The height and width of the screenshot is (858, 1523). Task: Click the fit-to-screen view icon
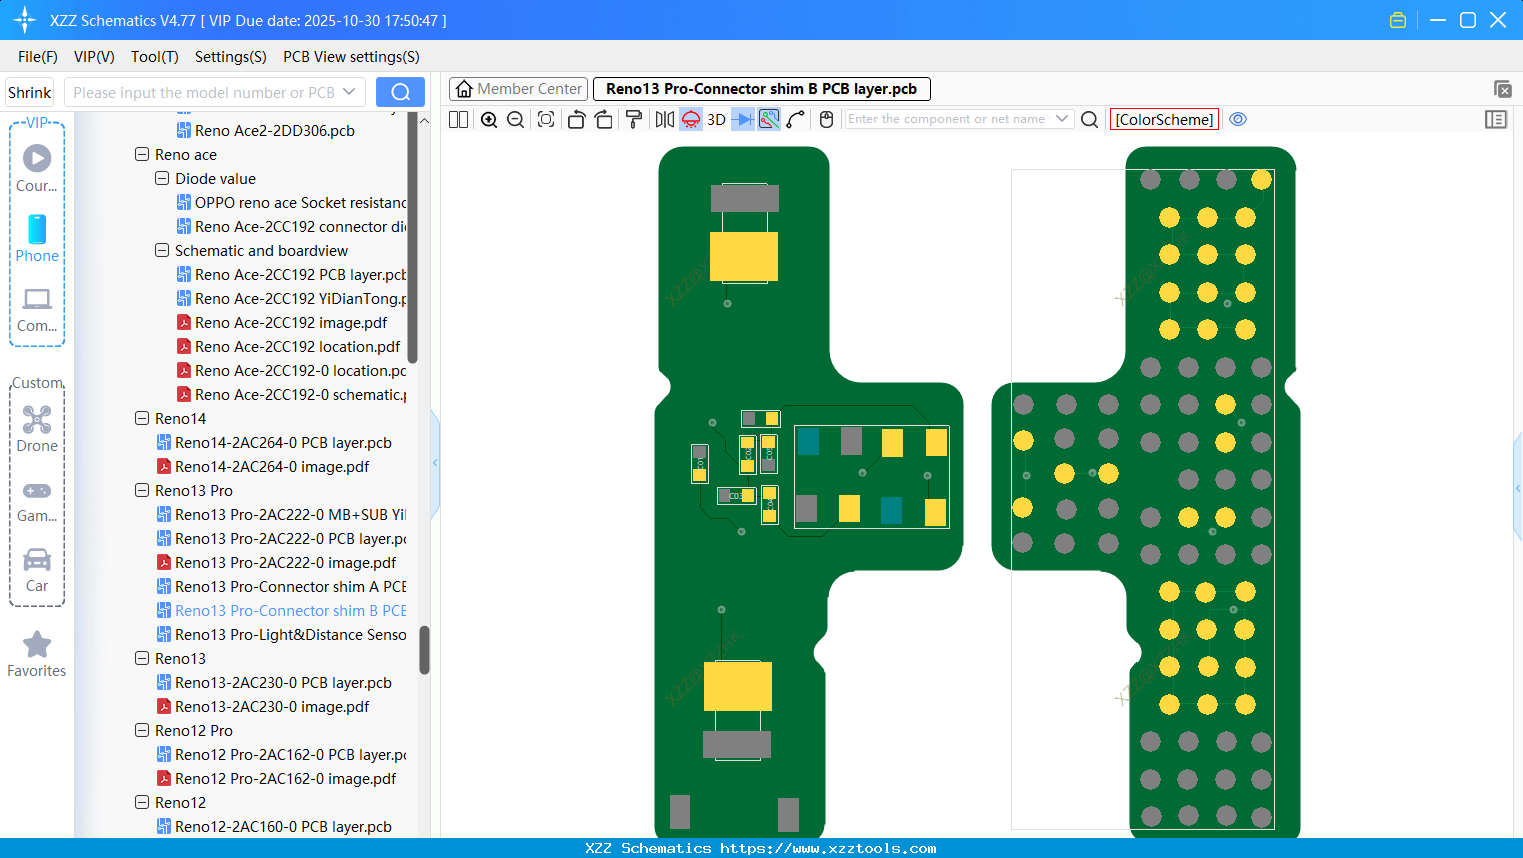coord(546,120)
